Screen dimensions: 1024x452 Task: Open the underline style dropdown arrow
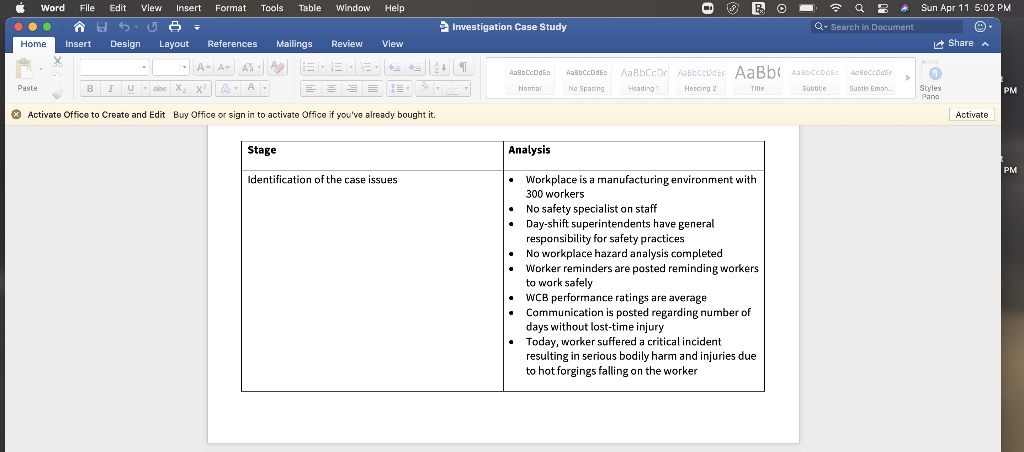tap(144, 89)
